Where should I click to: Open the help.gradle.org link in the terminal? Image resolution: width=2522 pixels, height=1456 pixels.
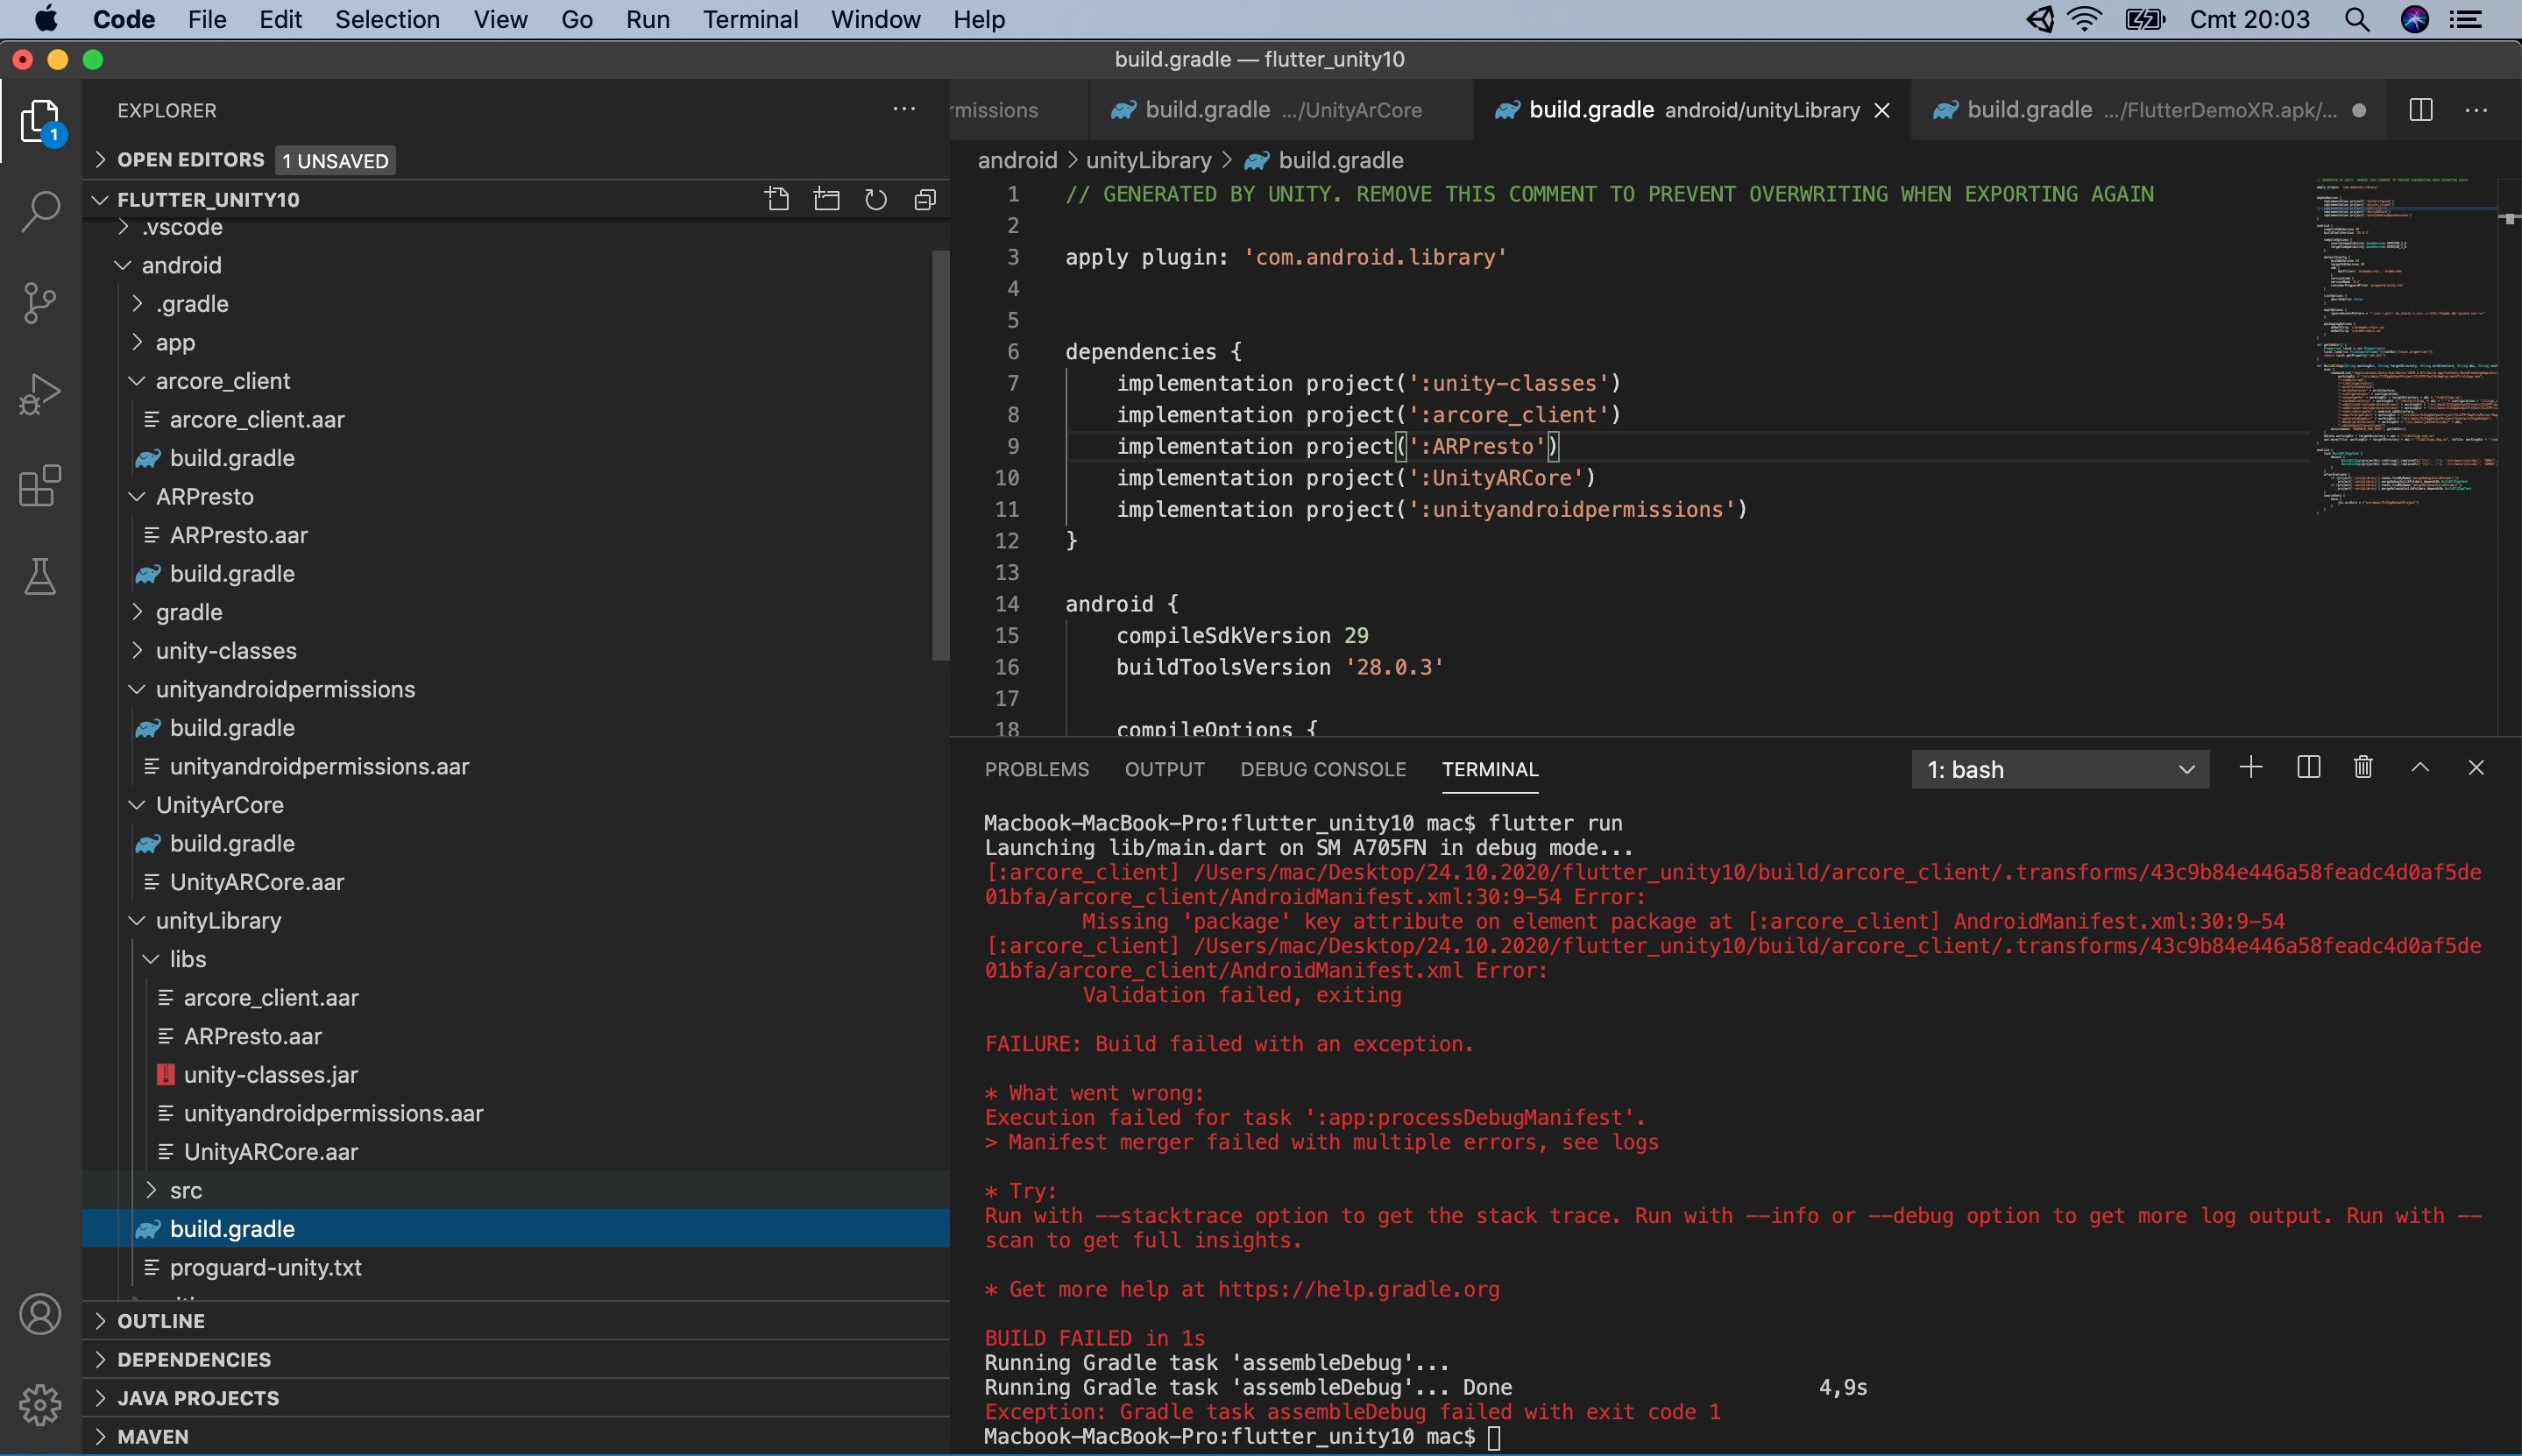pyautogui.click(x=1359, y=1289)
